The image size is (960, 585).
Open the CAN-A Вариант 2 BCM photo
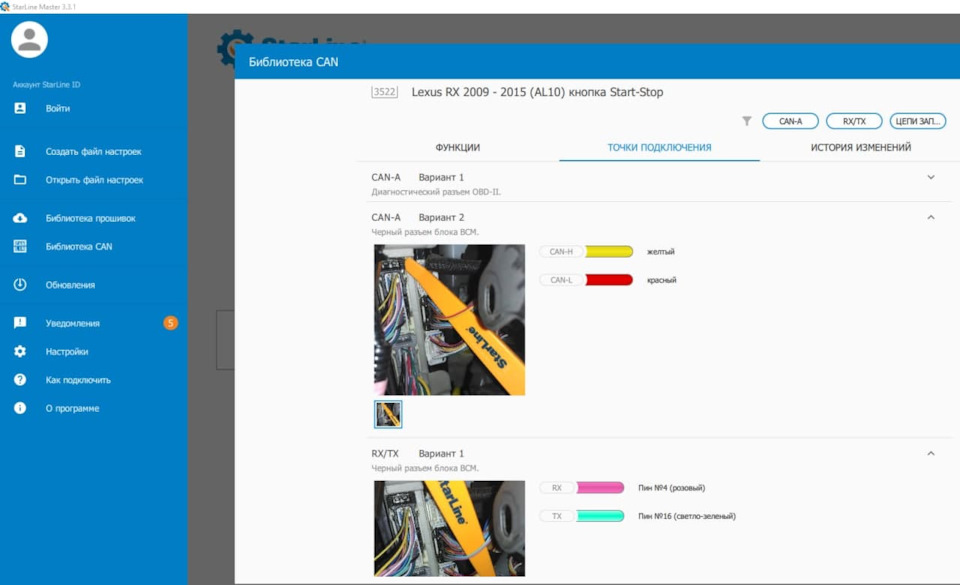pos(449,319)
